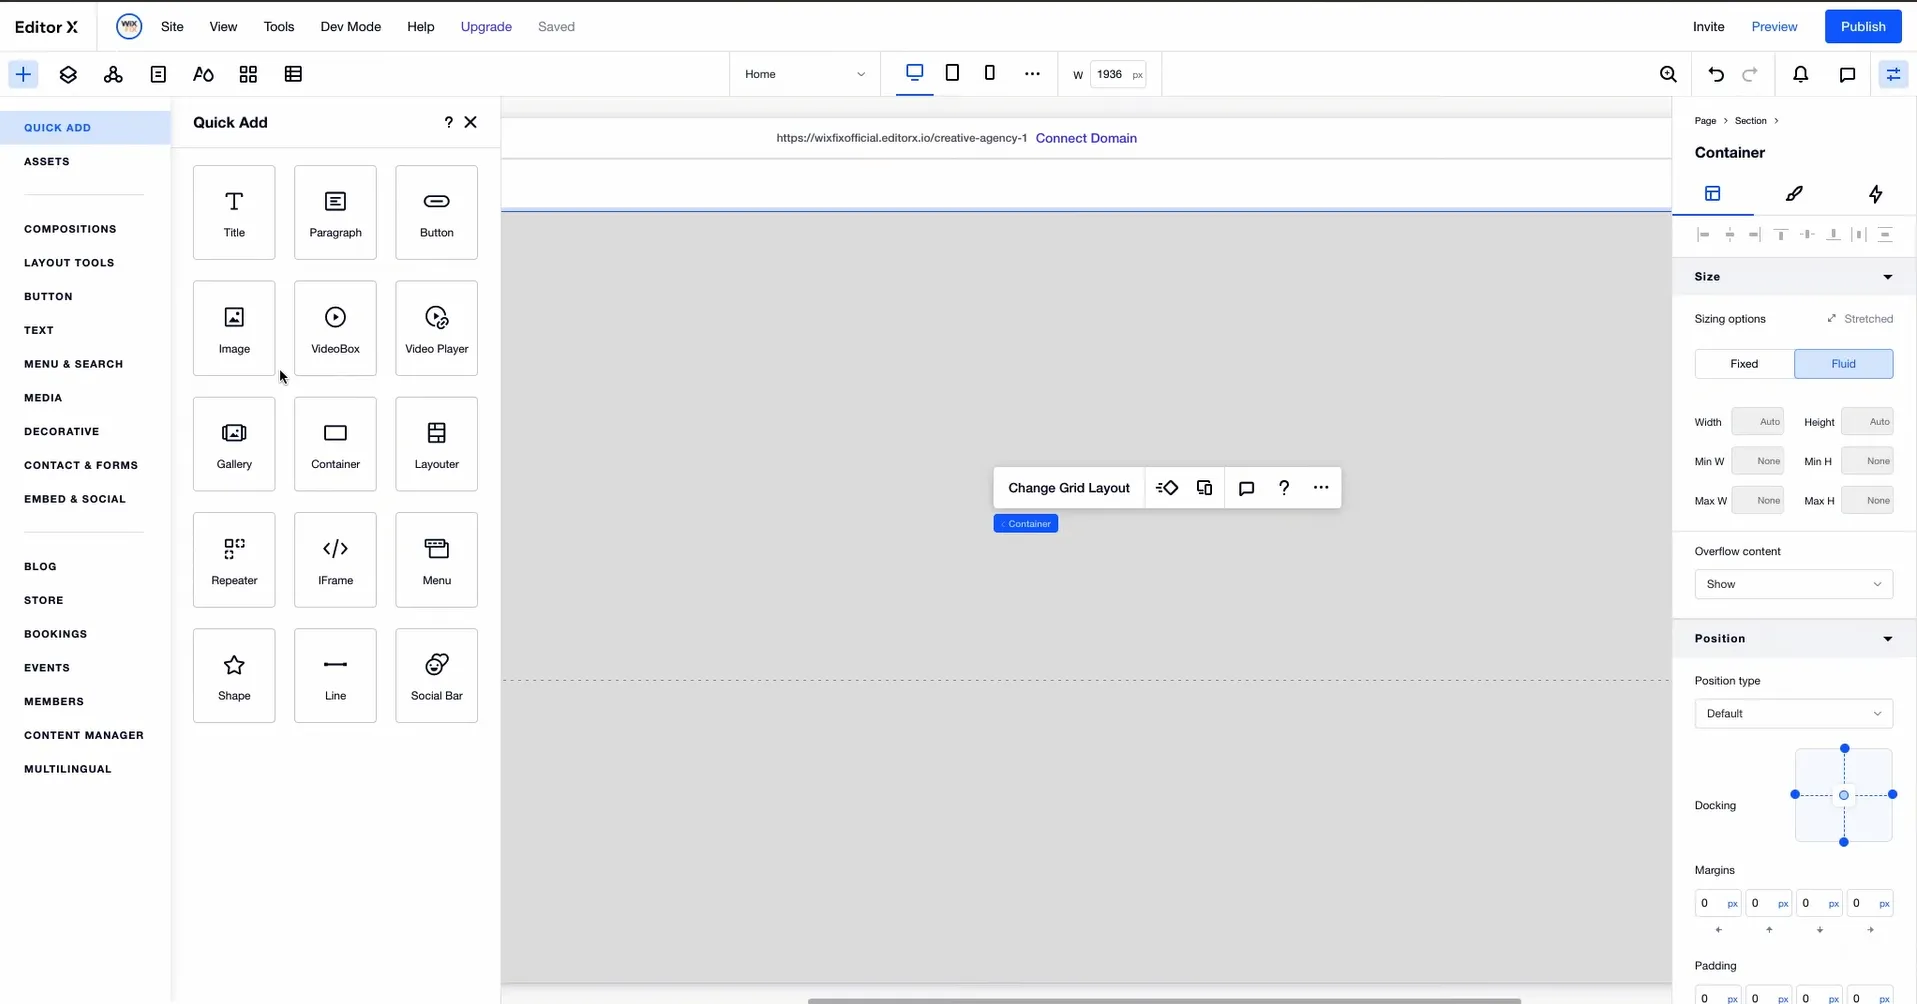Select Fluid sizing option

tap(1843, 364)
